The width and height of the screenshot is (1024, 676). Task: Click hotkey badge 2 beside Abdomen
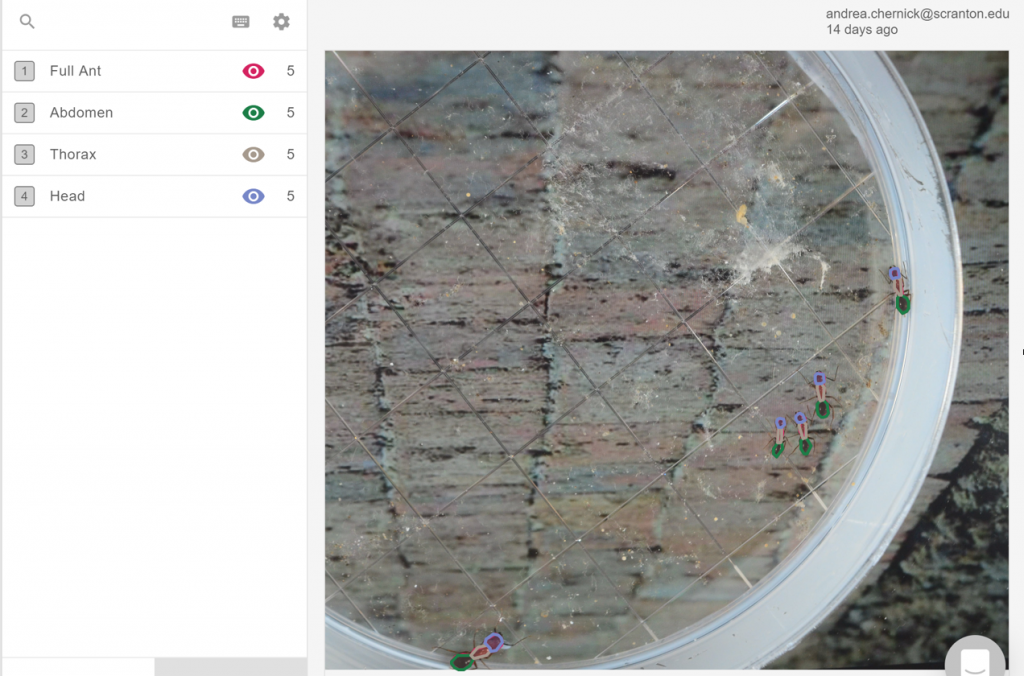[25, 113]
